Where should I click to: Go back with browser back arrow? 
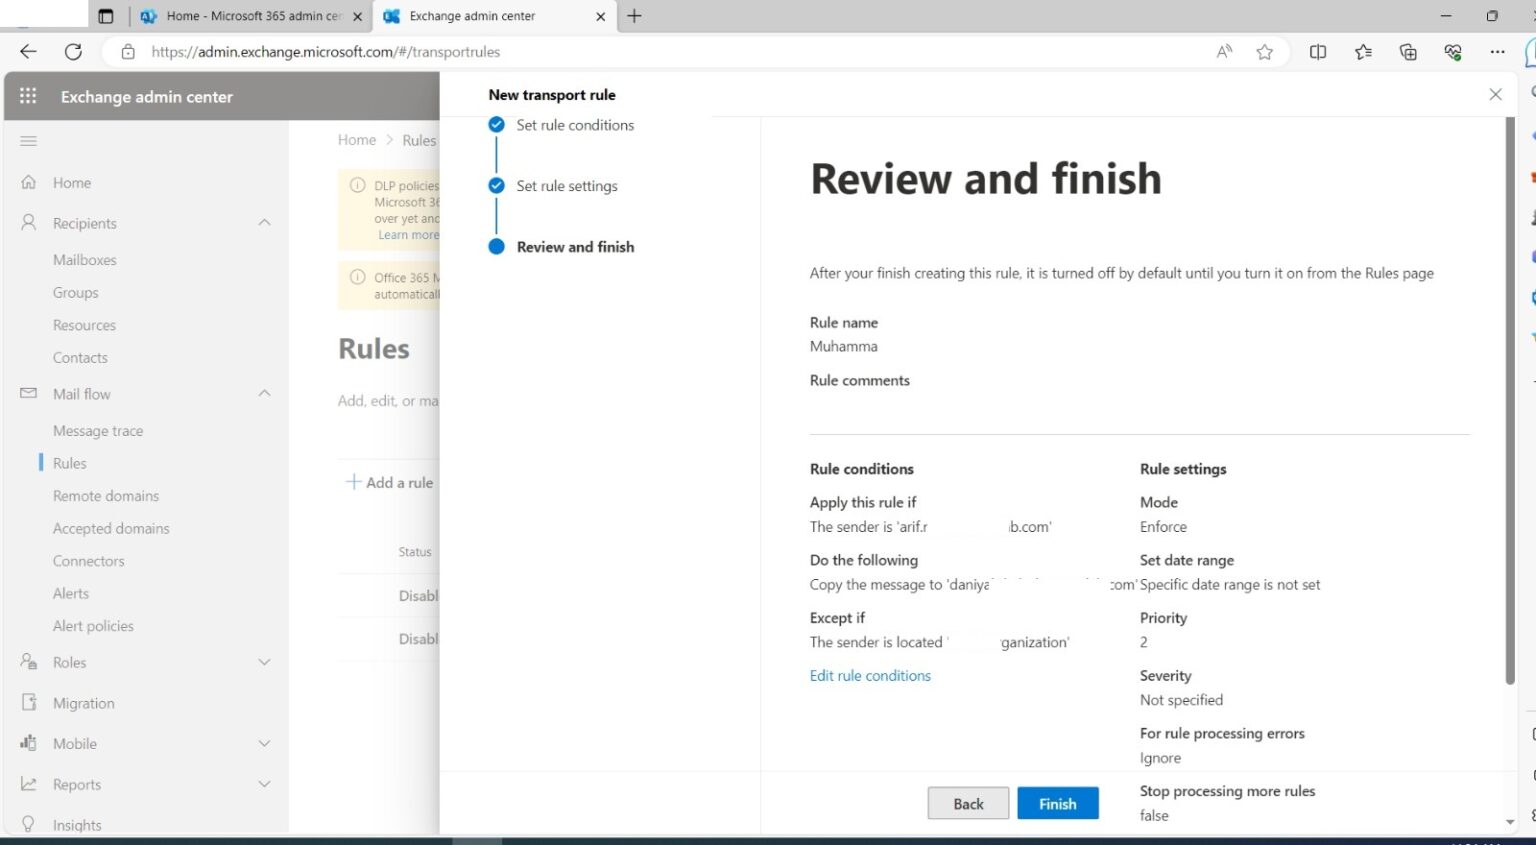(x=28, y=51)
